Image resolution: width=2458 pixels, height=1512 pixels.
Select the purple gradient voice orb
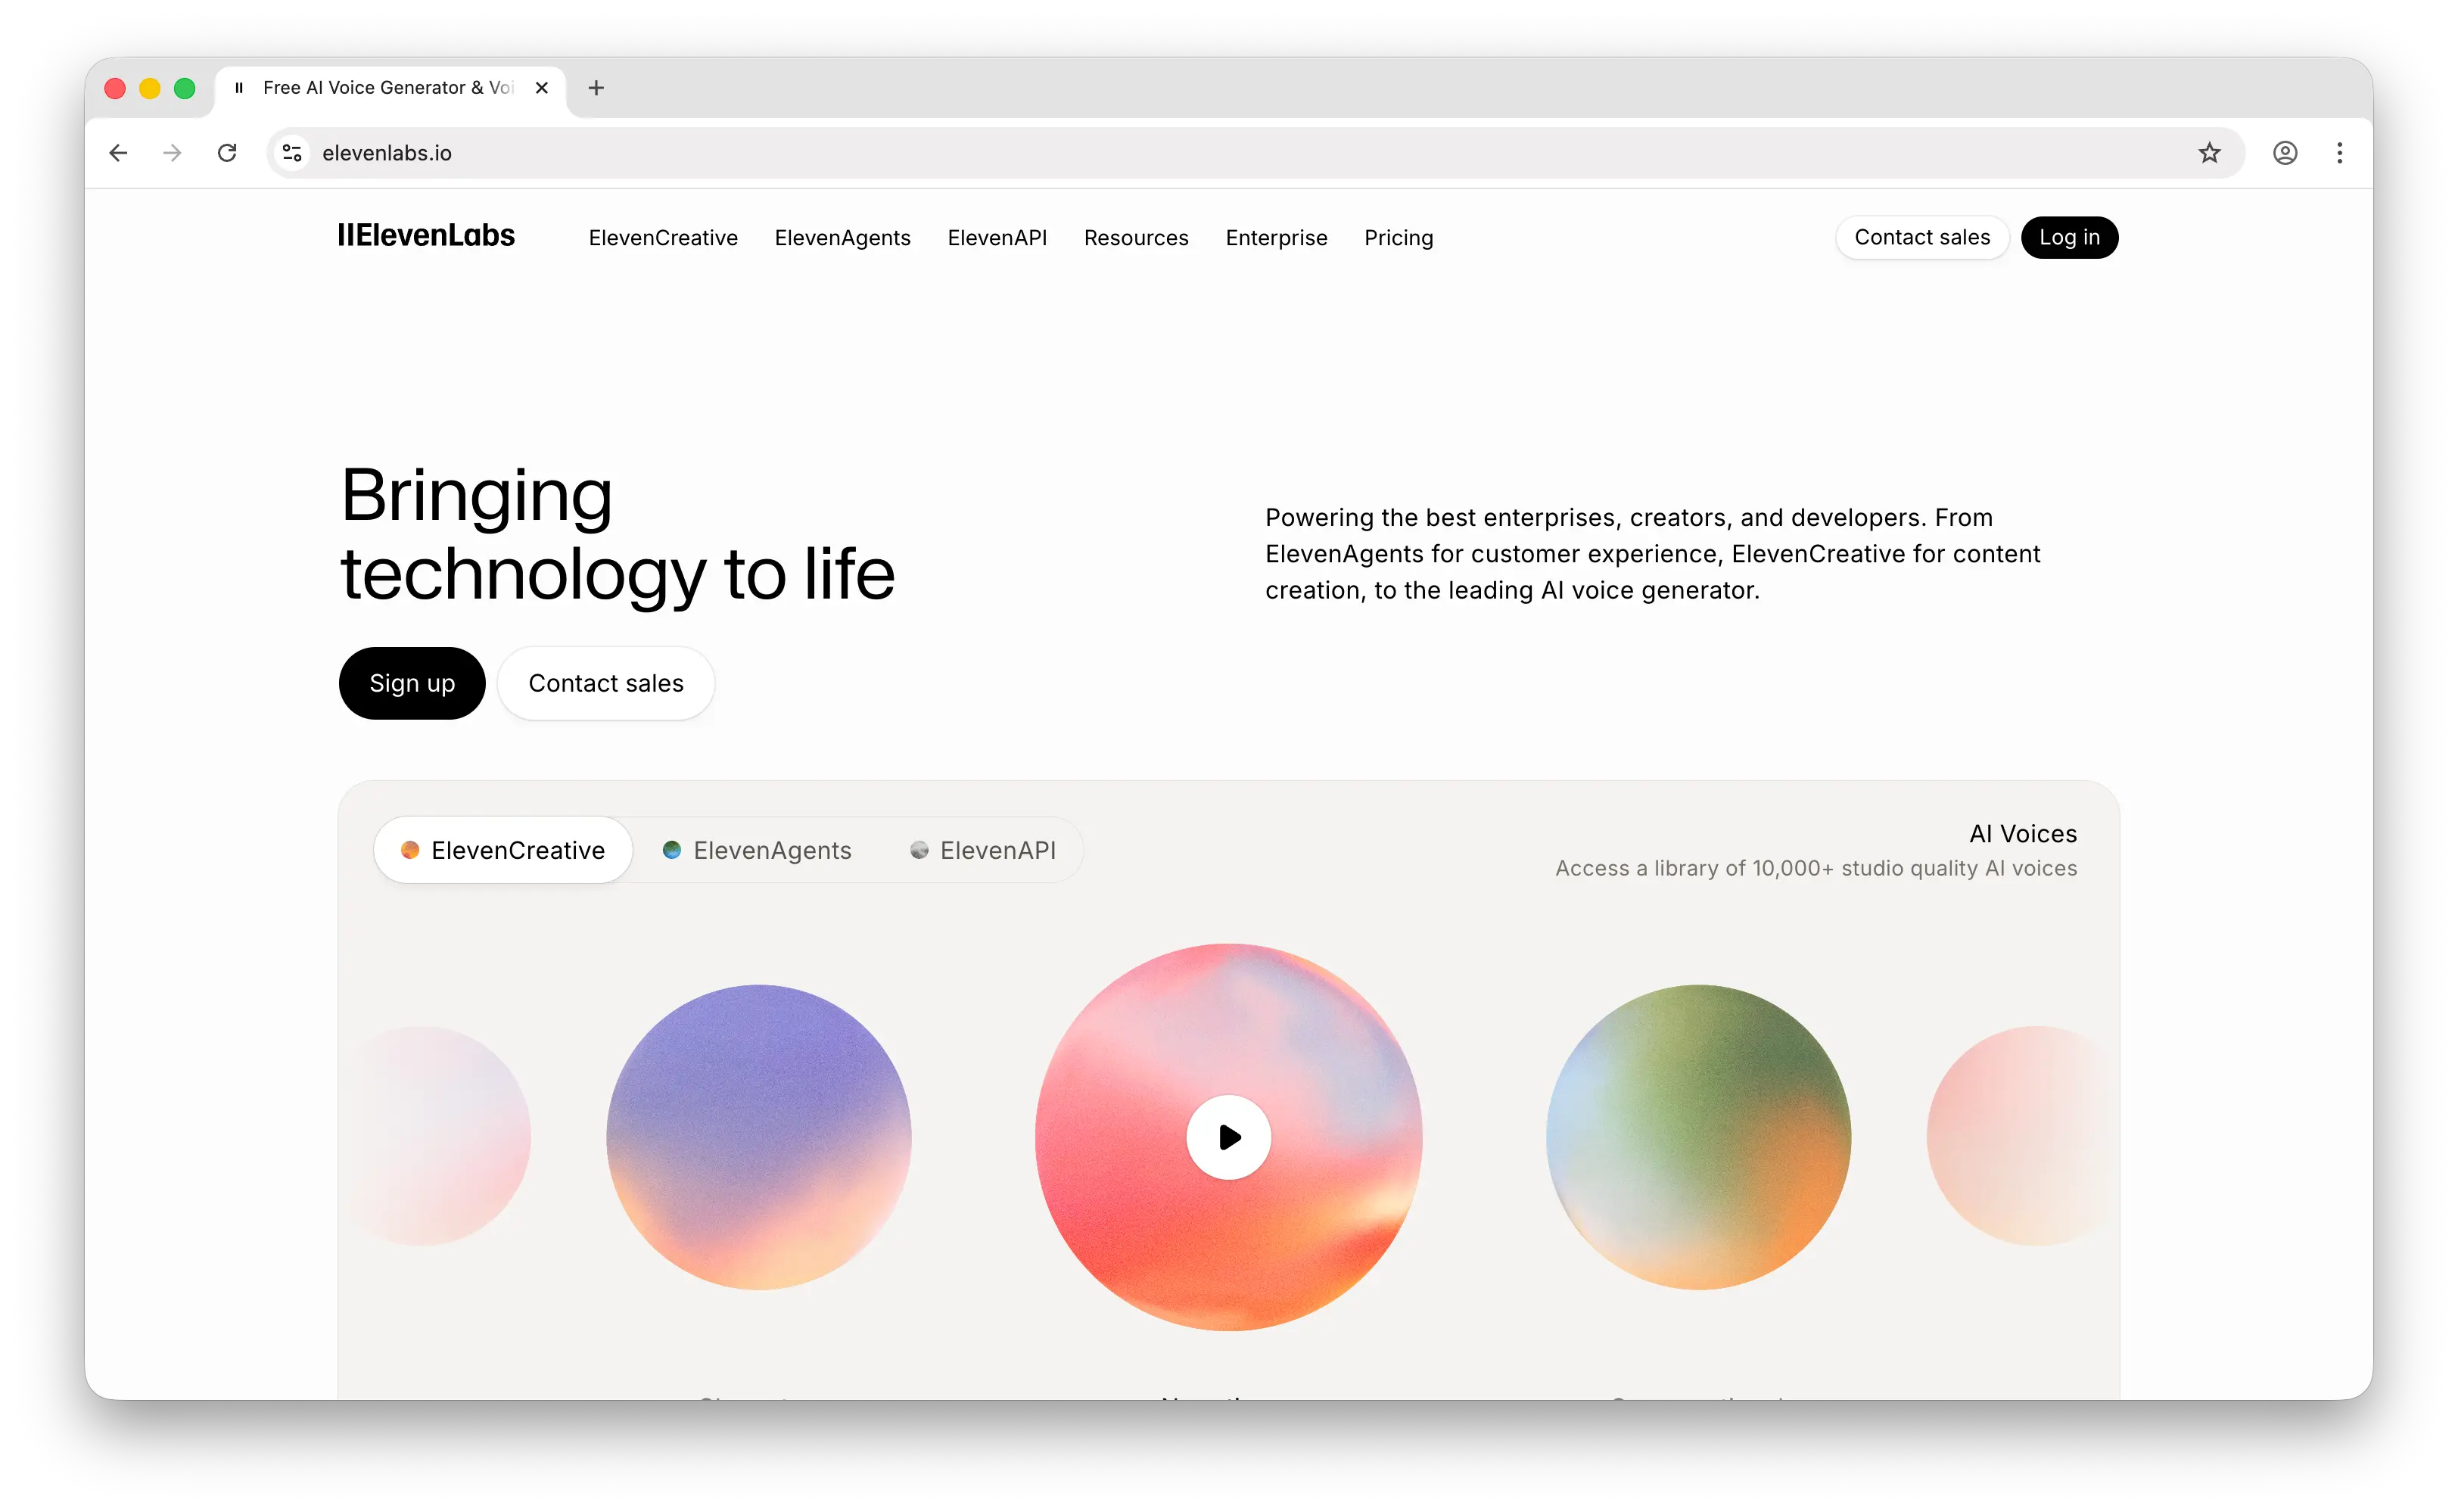(x=758, y=1137)
